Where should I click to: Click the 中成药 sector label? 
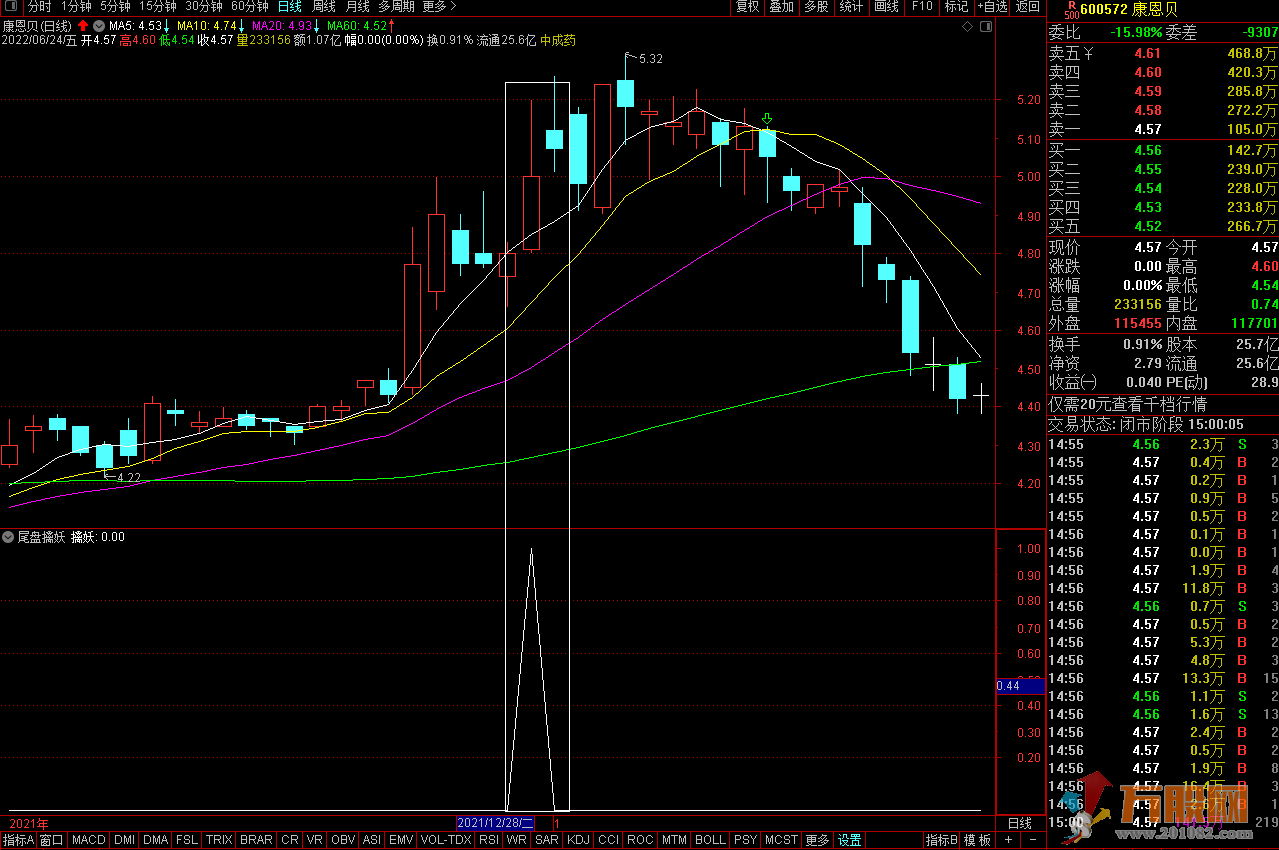[x=558, y=40]
